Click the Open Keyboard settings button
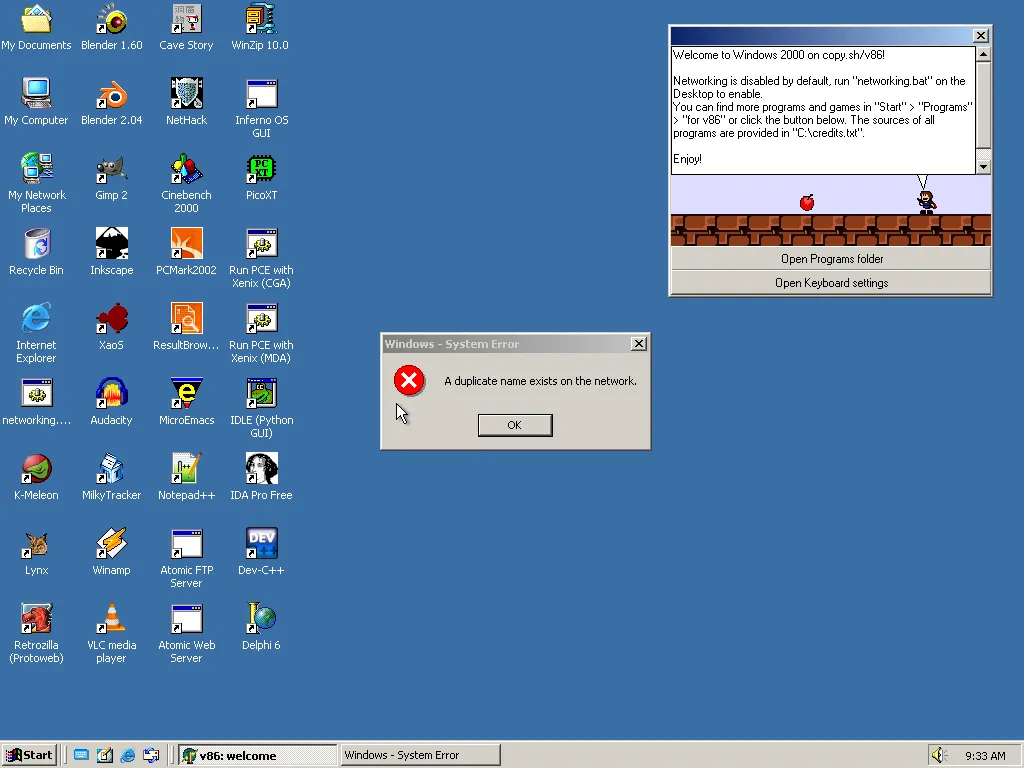1024x768 pixels. [831, 283]
